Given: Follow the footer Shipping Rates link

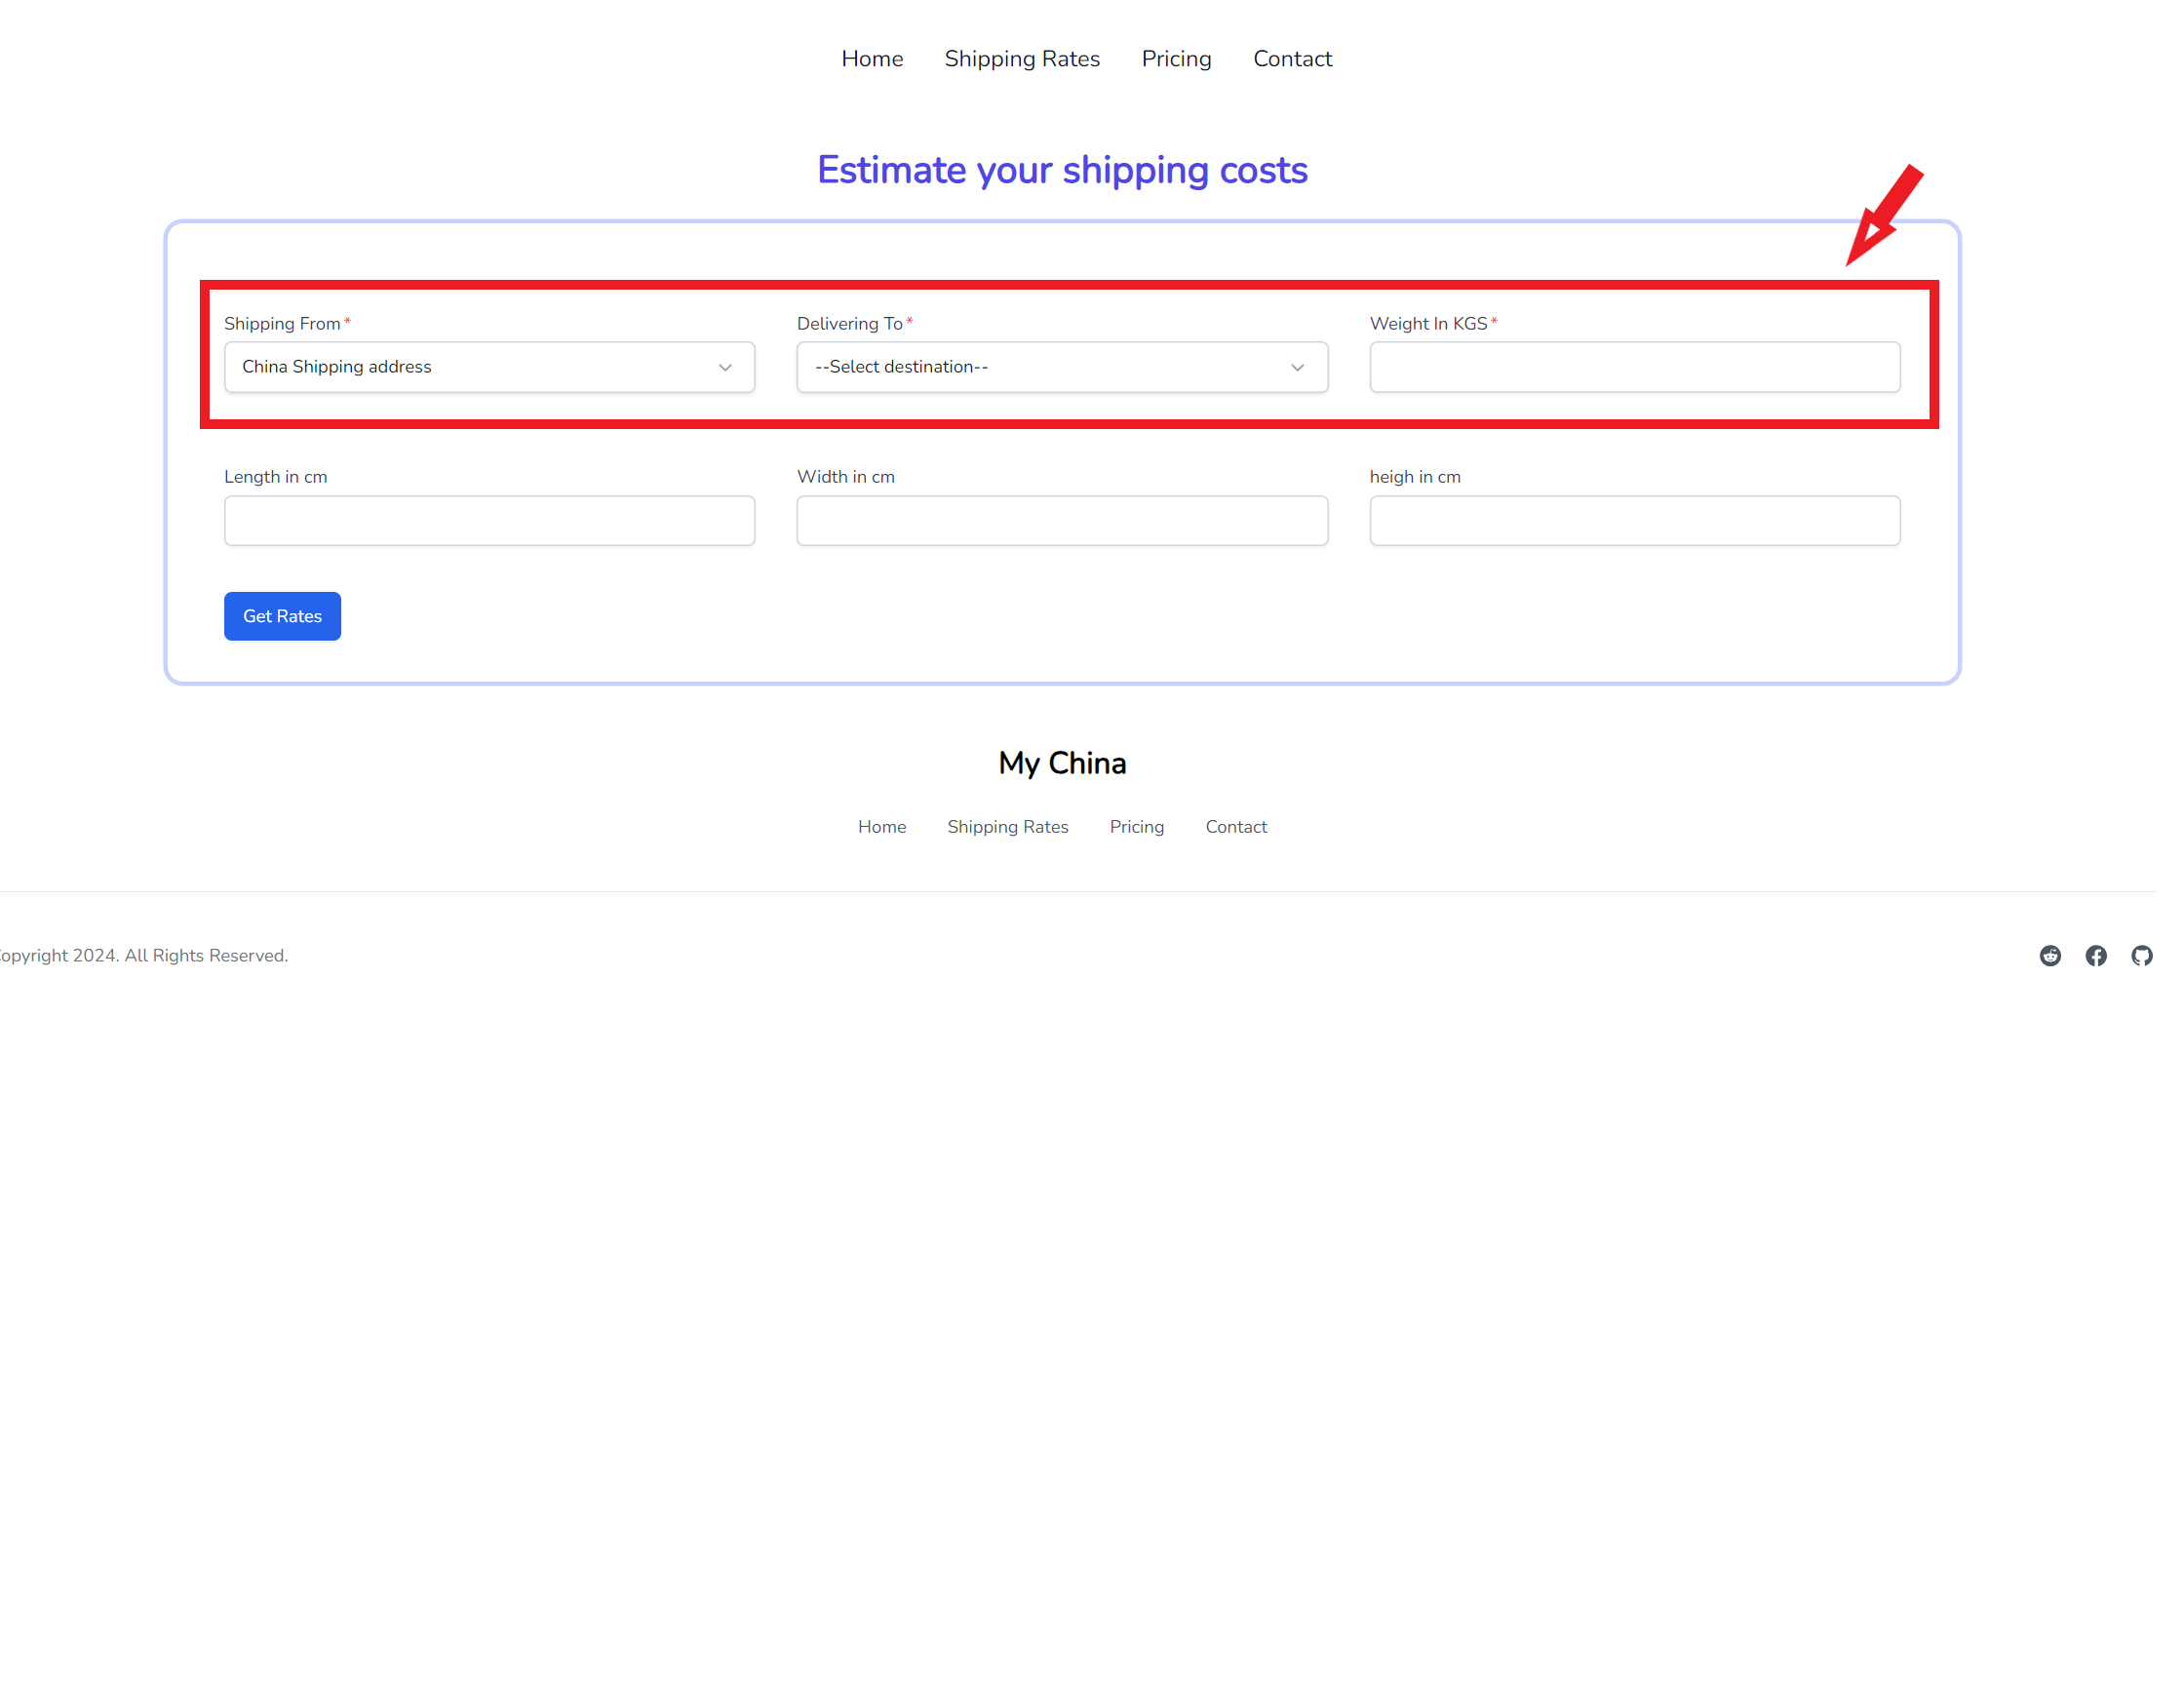Looking at the screenshot, I should (x=1008, y=827).
